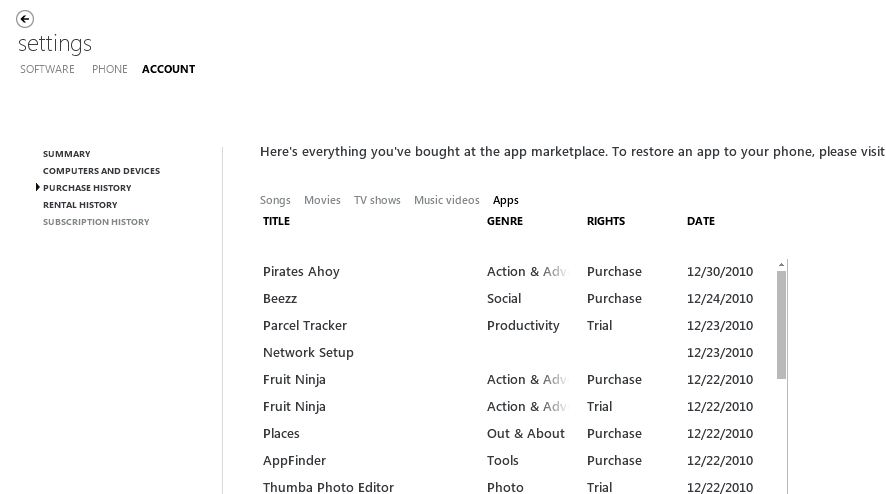
Task: Sort the list by TITLE column
Action: 276,221
